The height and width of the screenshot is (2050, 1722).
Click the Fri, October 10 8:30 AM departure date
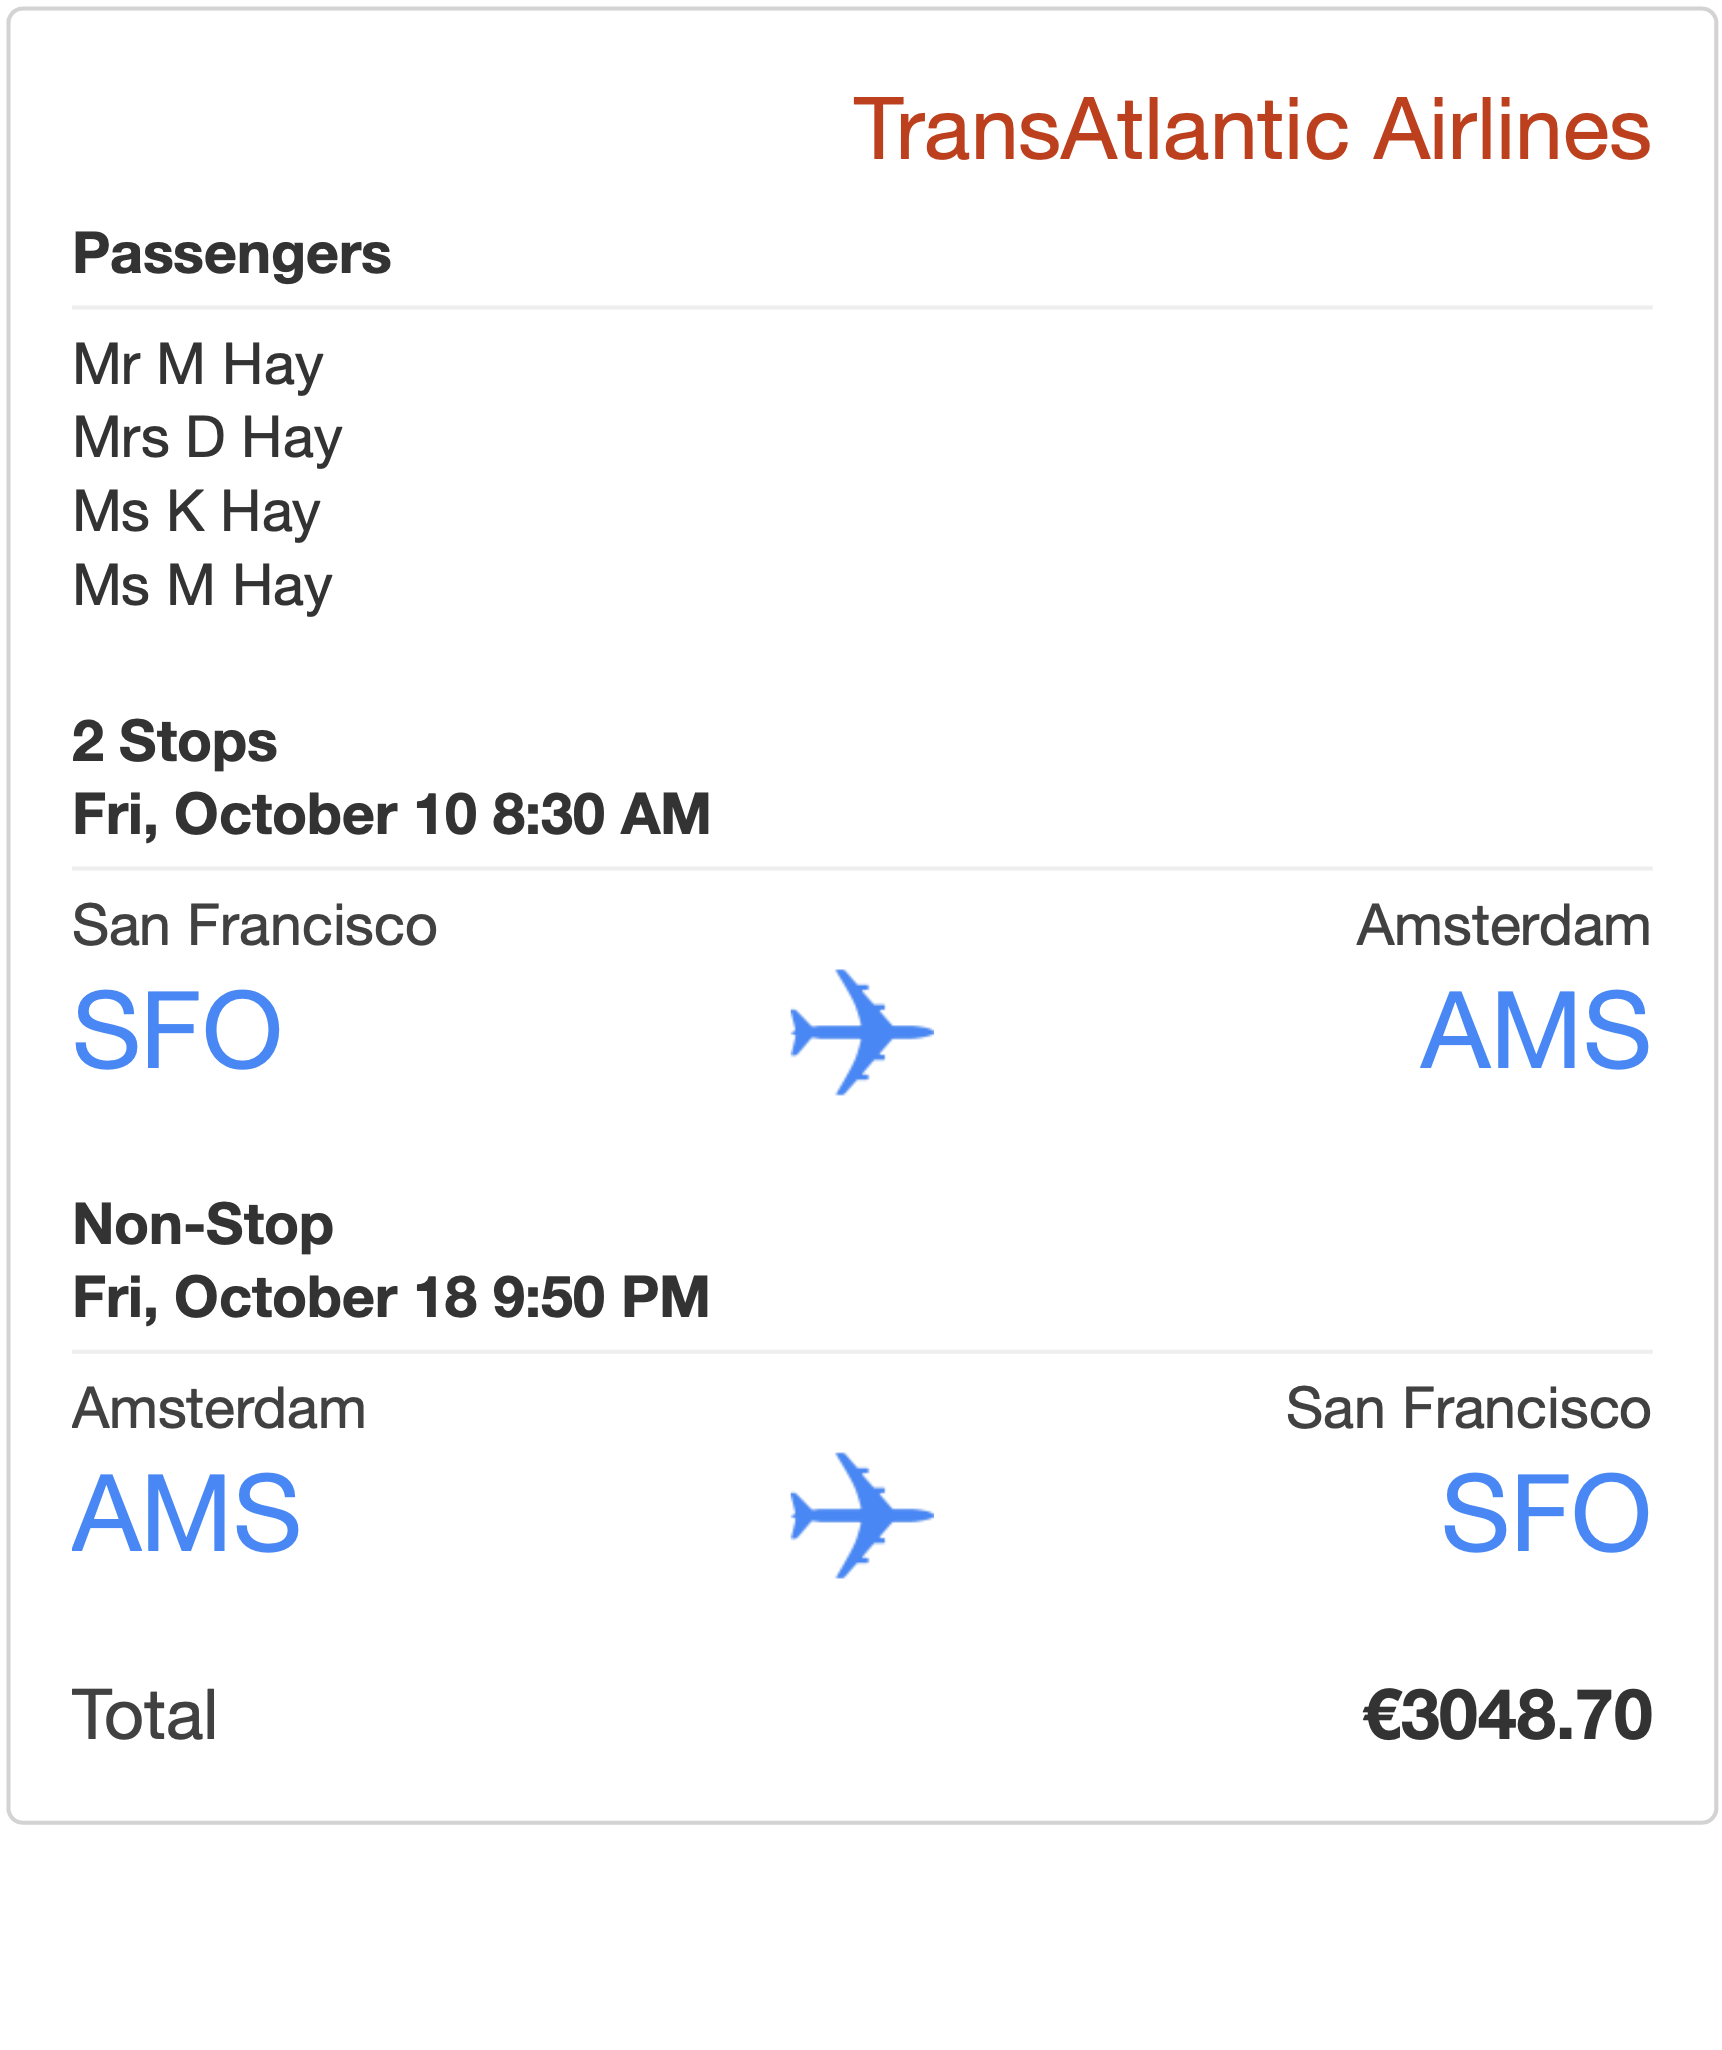pos(391,815)
